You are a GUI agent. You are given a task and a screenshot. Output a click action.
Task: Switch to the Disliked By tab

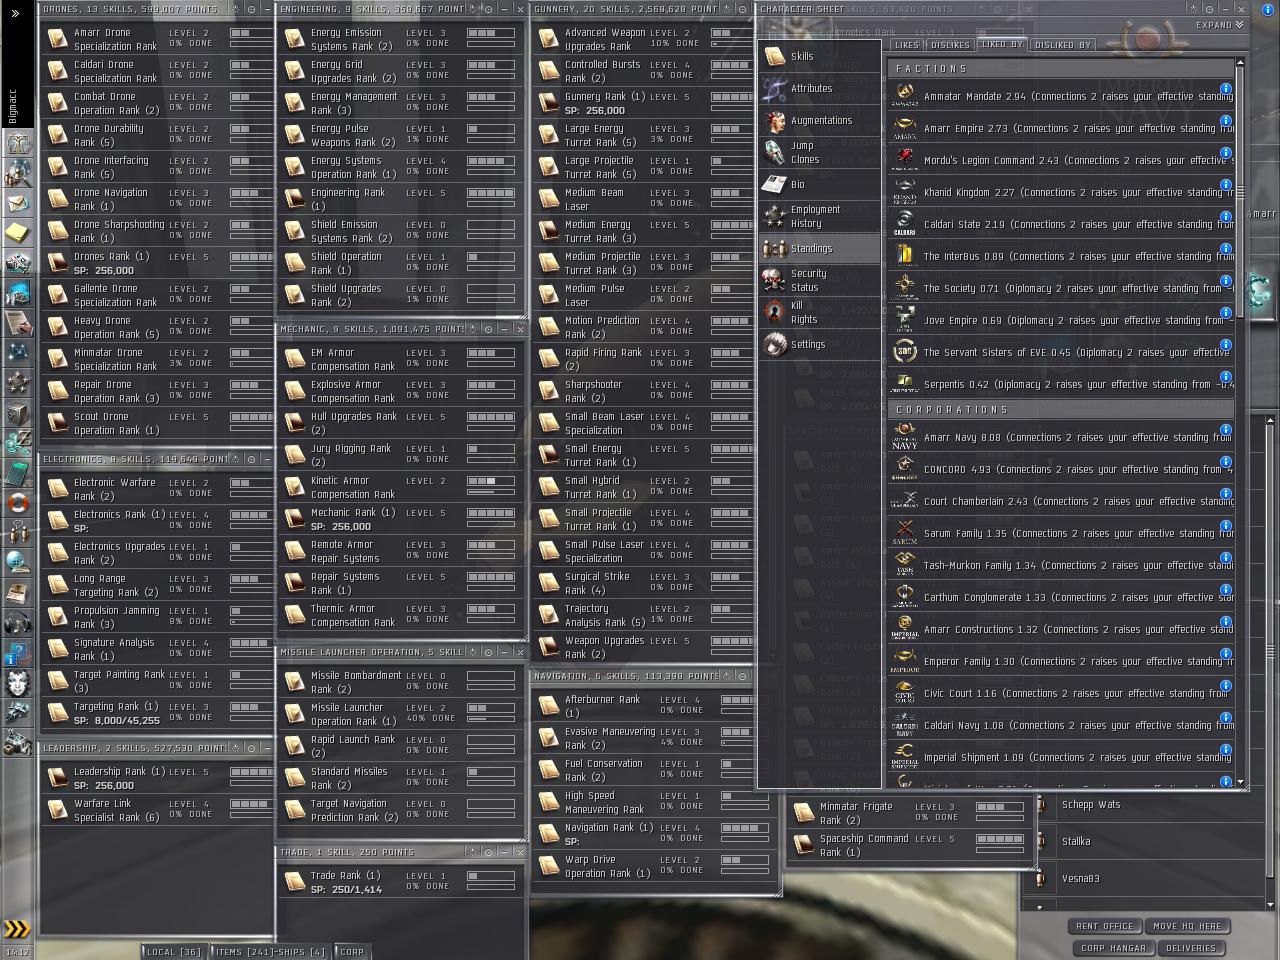point(1062,45)
